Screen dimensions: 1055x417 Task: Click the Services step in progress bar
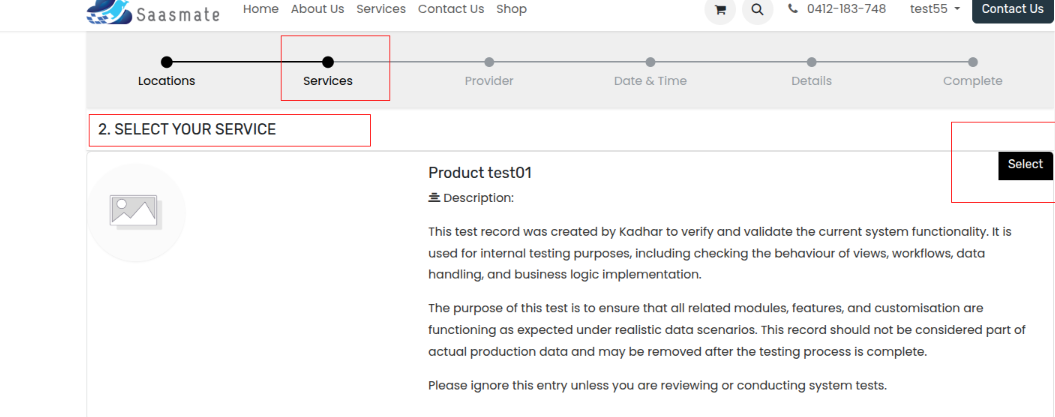328,63
